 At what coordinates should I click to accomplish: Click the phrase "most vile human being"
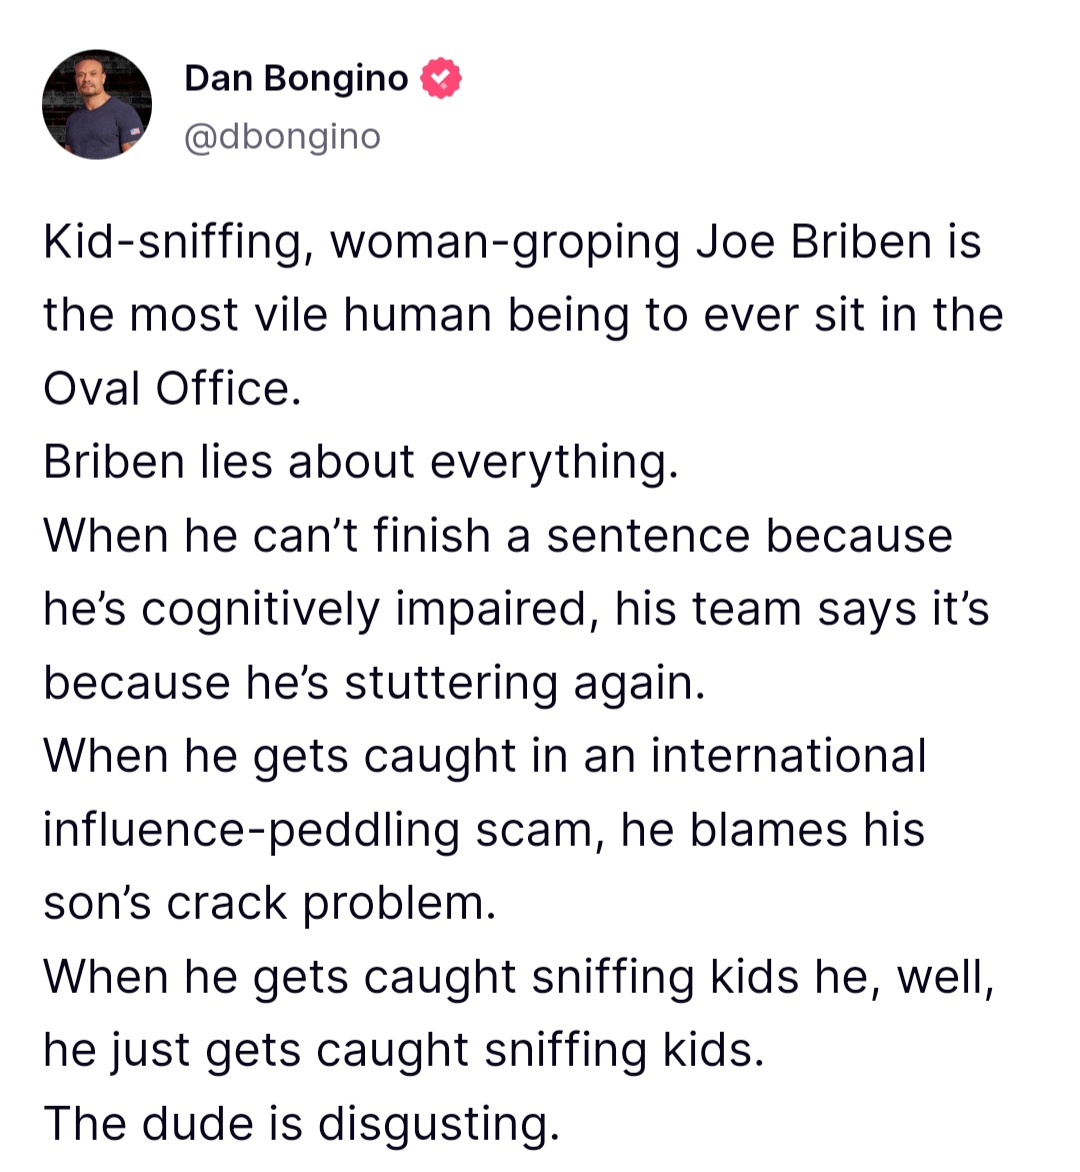click(x=380, y=315)
